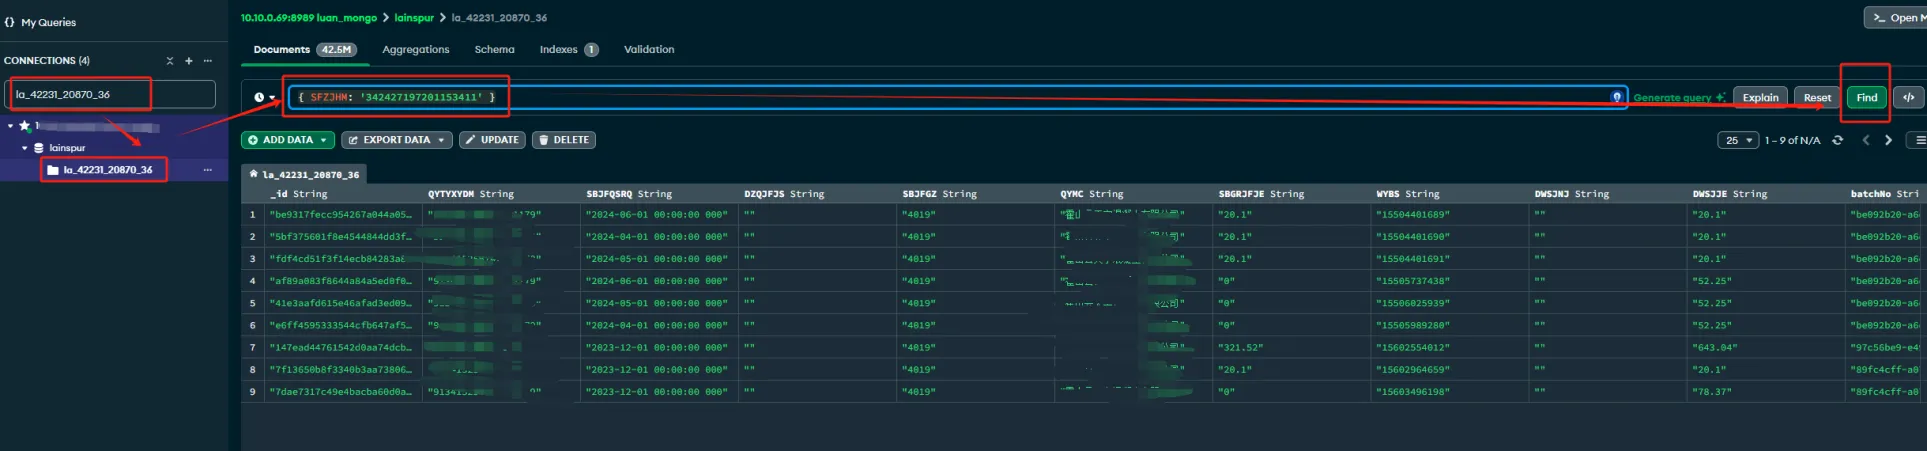This screenshot has width=1927, height=451.
Task: Open export query to language code icon
Action: tap(1908, 97)
